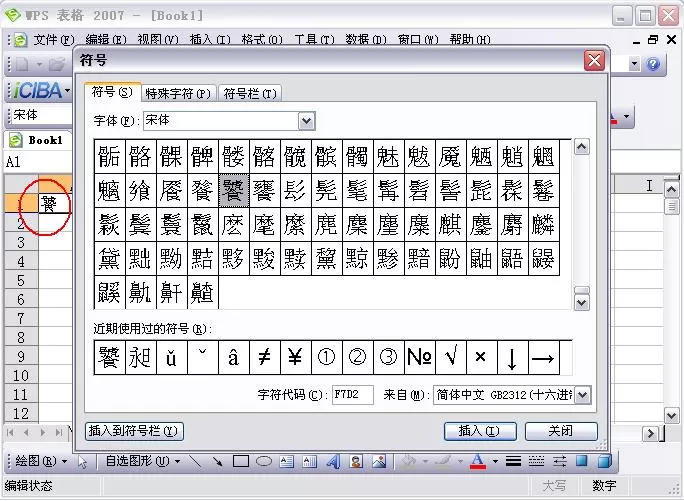The image size is (684, 501).
Task: Pick the Arrow line drawing tool
Action: click(x=217, y=461)
